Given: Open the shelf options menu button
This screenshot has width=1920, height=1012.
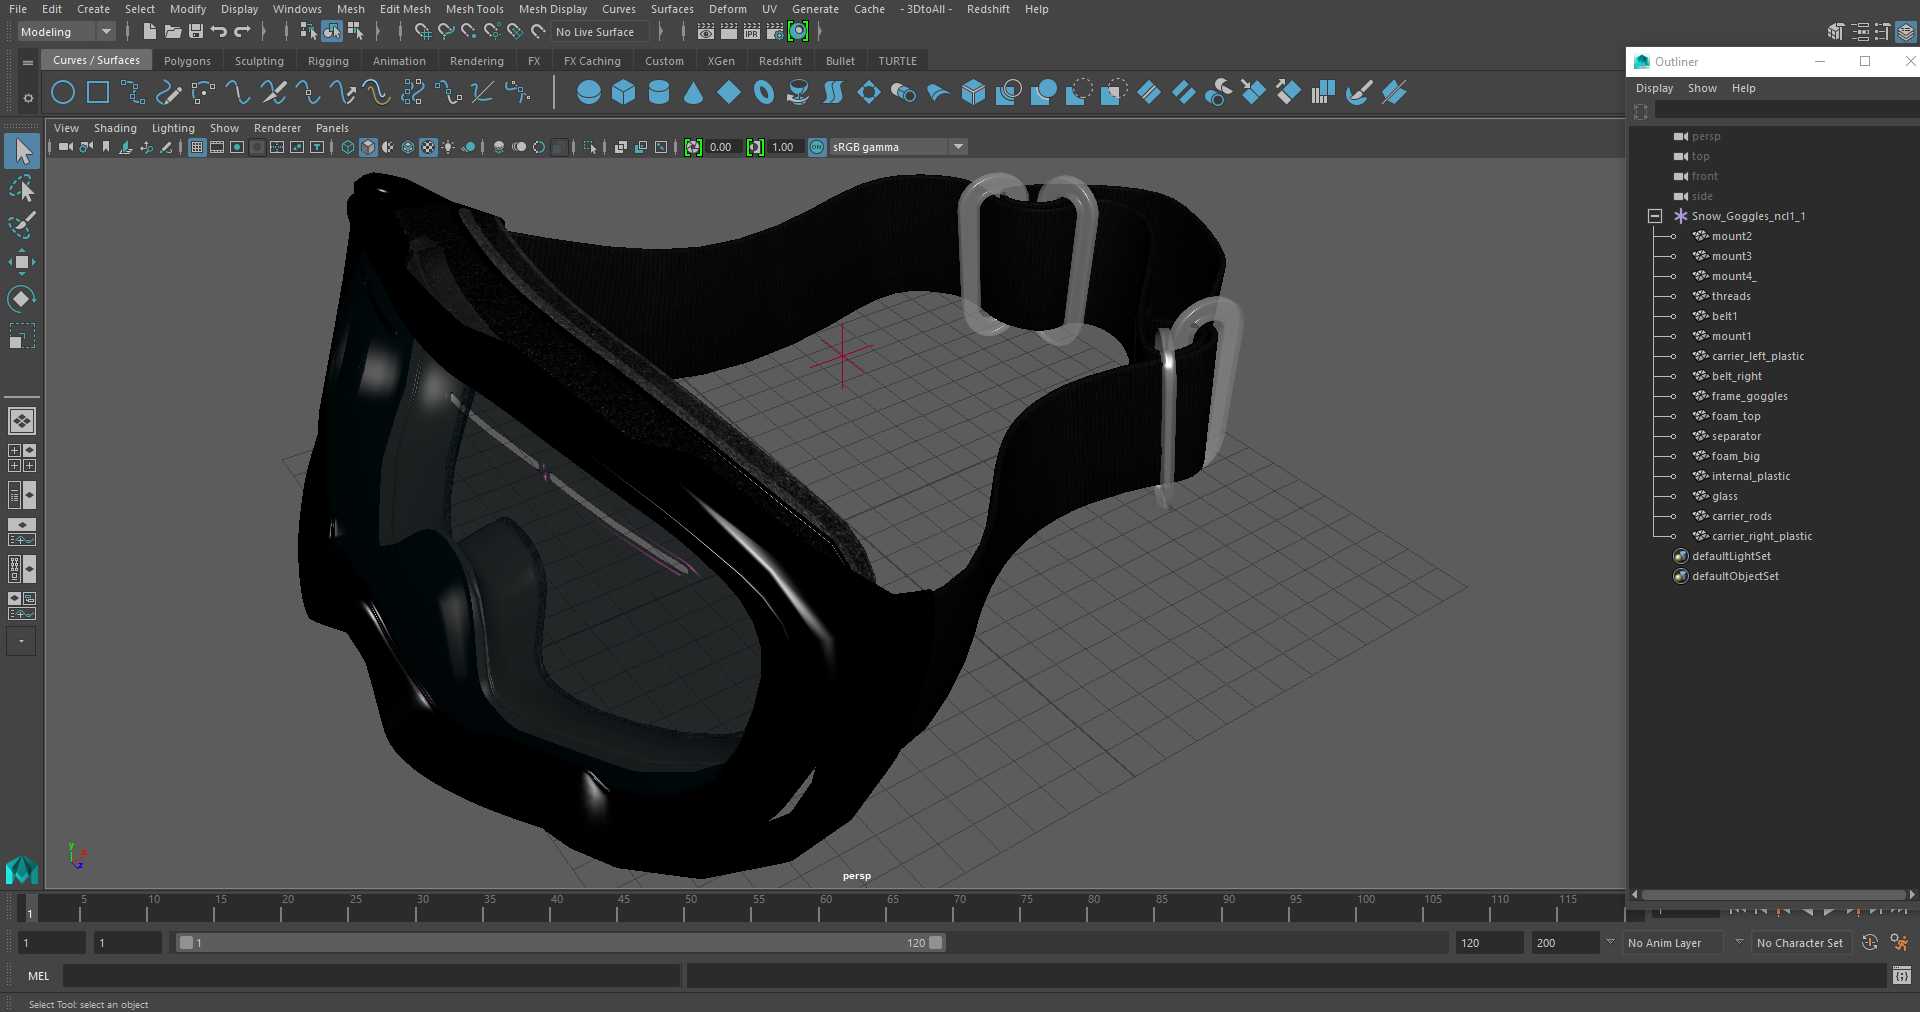Looking at the screenshot, I should pos(28,97).
